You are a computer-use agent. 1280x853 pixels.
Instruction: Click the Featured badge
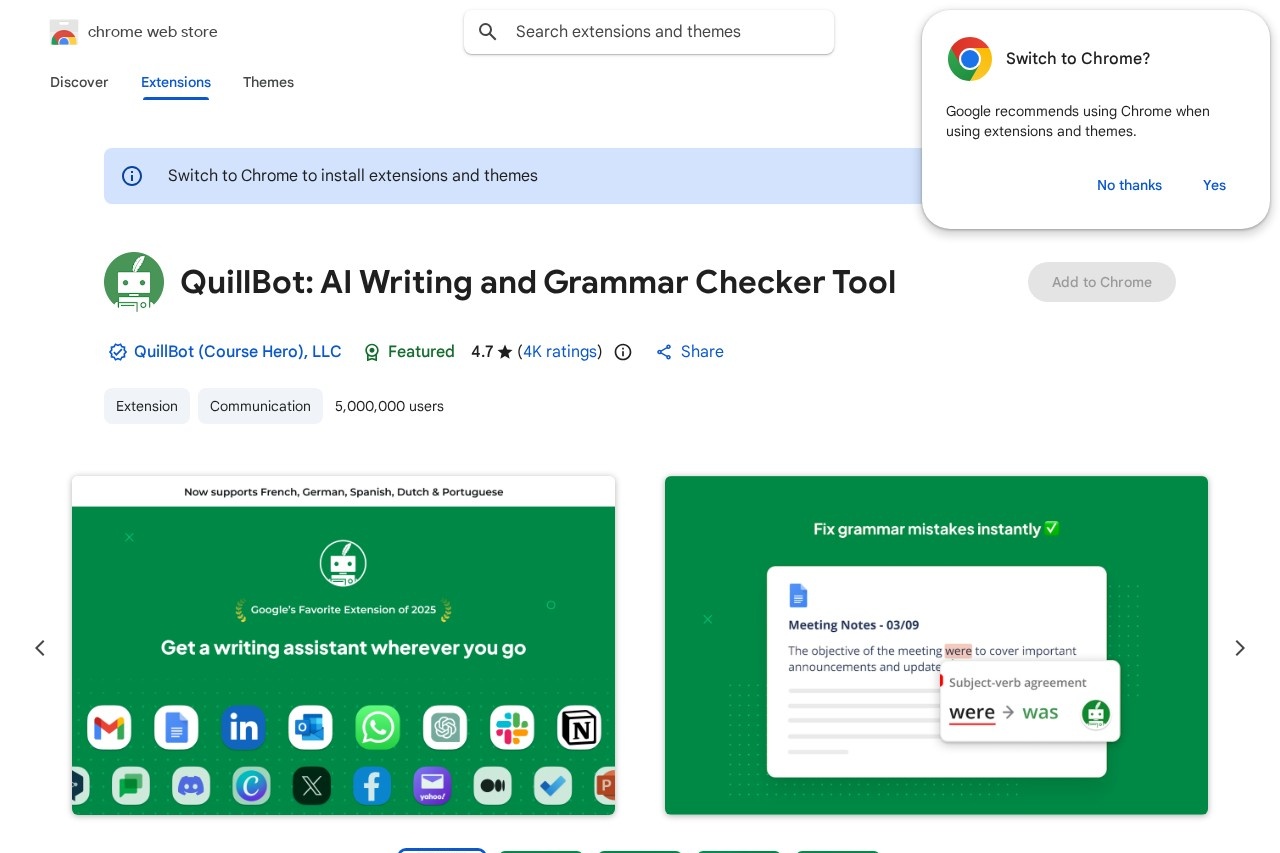click(x=409, y=352)
